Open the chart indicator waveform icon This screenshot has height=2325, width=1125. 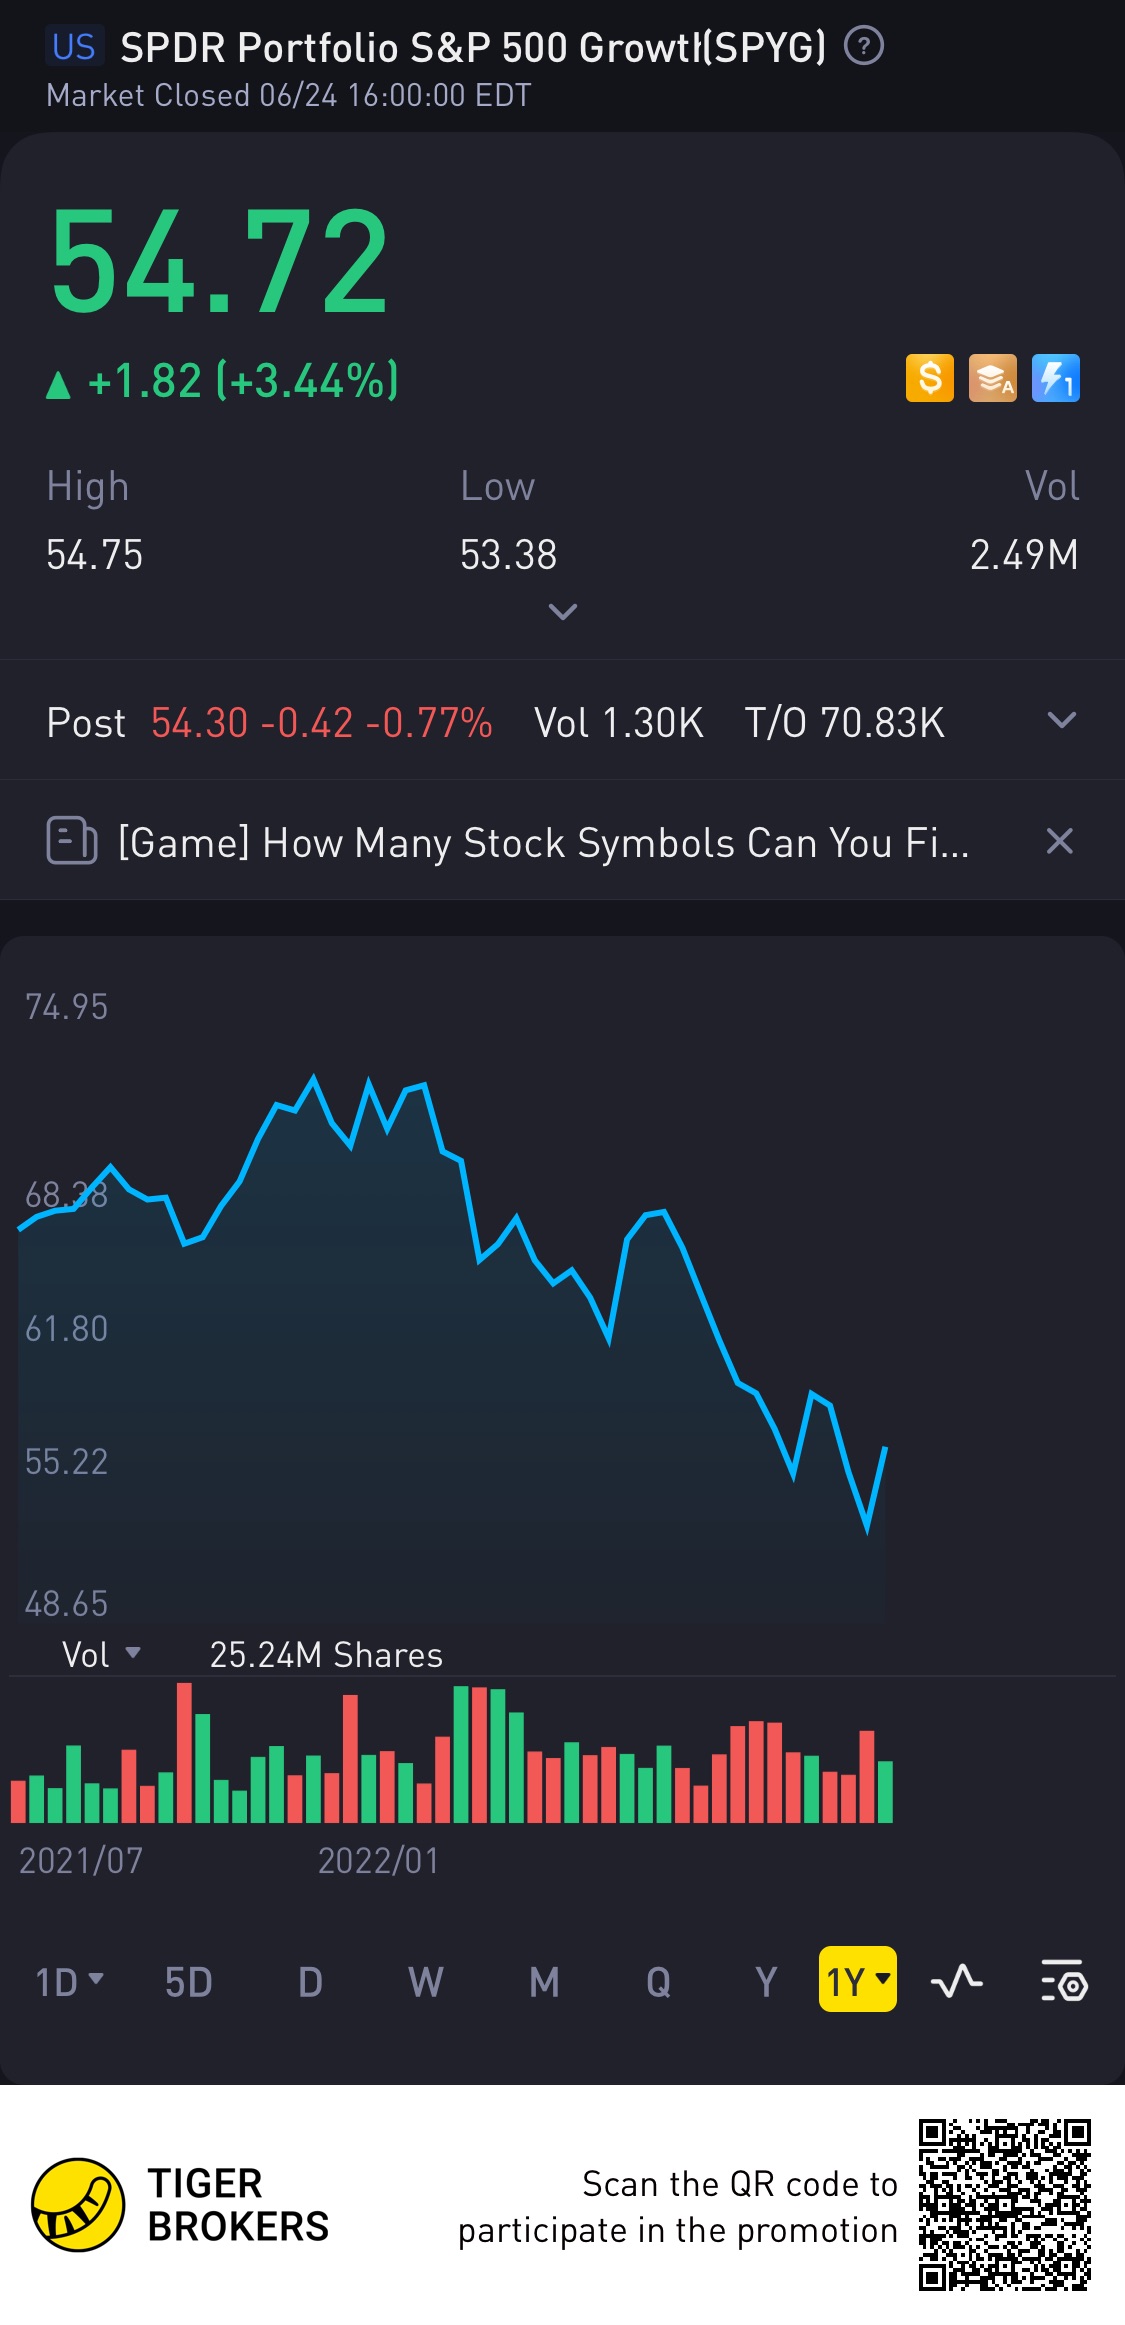pos(956,1980)
